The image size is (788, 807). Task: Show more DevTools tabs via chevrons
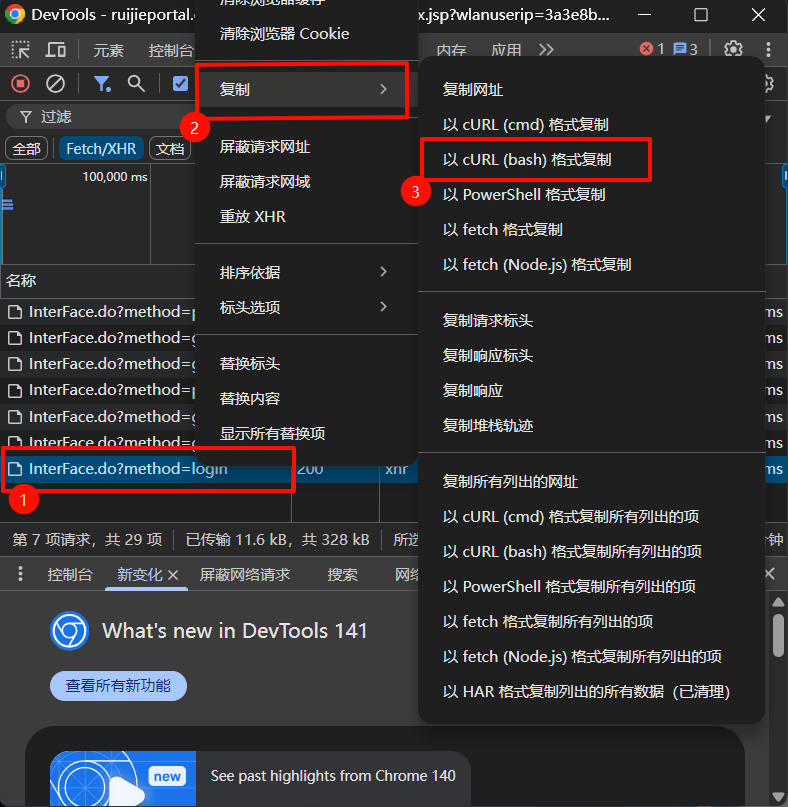click(x=546, y=50)
